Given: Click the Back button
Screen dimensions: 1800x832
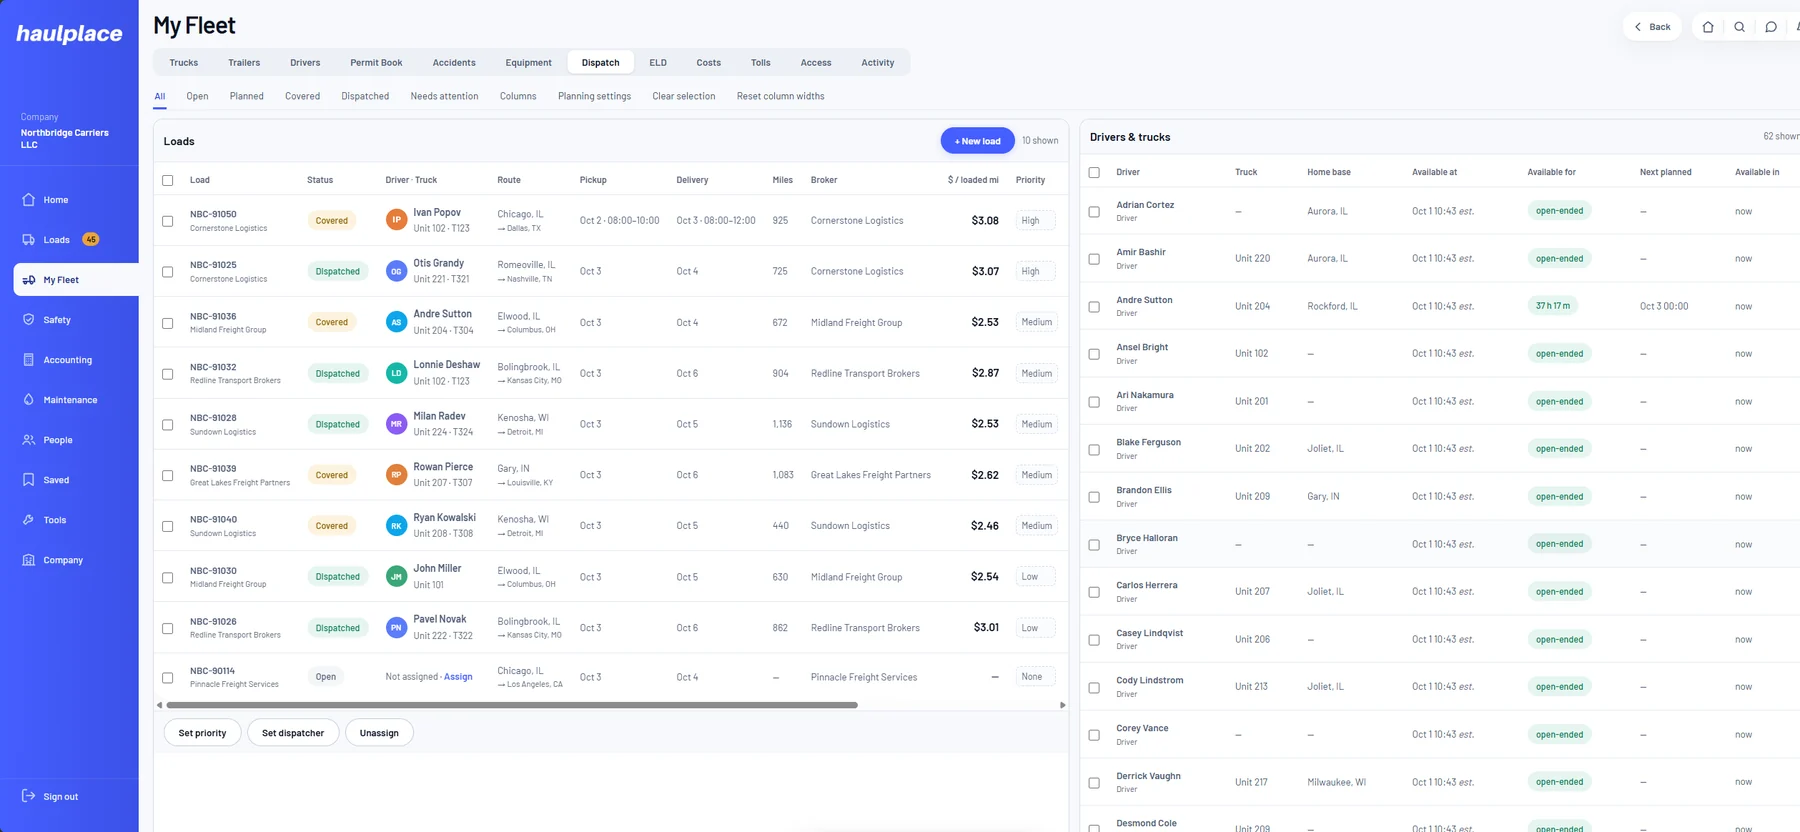Looking at the screenshot, I should coord(1652,27).
